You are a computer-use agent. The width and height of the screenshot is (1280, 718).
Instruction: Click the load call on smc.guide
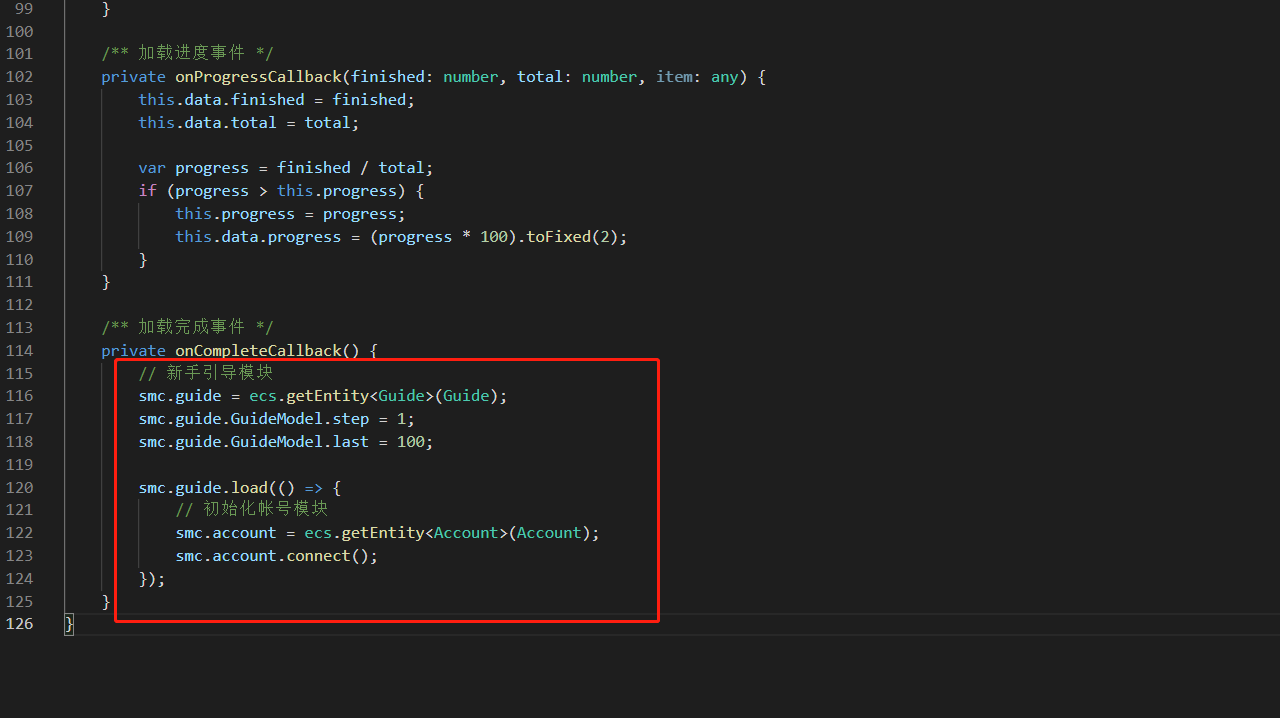pos(249,488)
